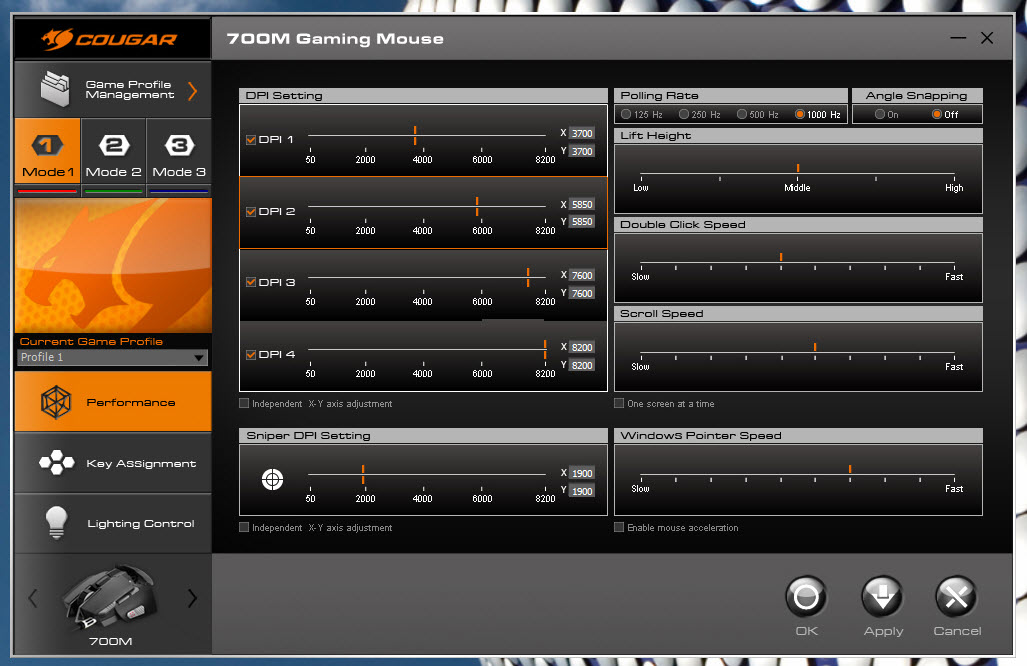Viewport: 1027px width, 666px height.
Task: Click Lift Height slider handle
Action: point(798,168)
